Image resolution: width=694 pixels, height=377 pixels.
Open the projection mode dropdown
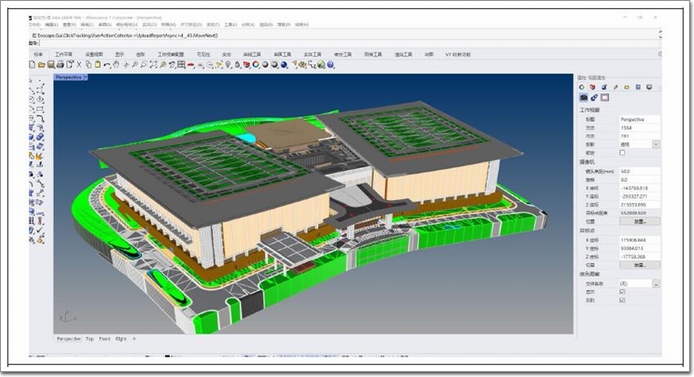656,144
